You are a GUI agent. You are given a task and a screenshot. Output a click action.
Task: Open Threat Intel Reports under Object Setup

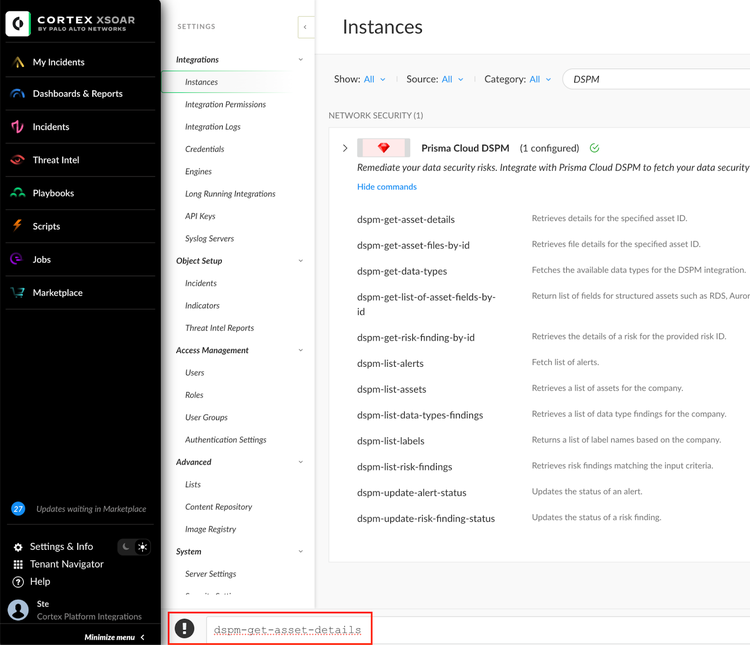coord(220,328)
